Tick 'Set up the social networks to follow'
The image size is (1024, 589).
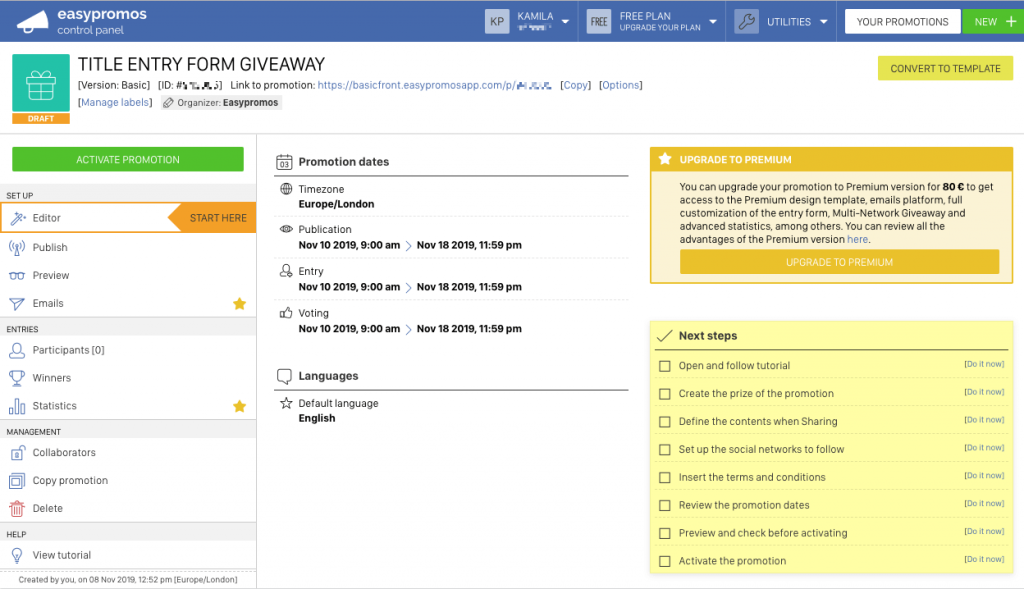click(665, 450)
